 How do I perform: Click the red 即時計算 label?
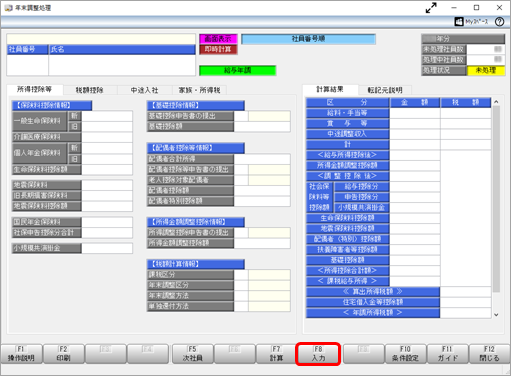[218, 49]
